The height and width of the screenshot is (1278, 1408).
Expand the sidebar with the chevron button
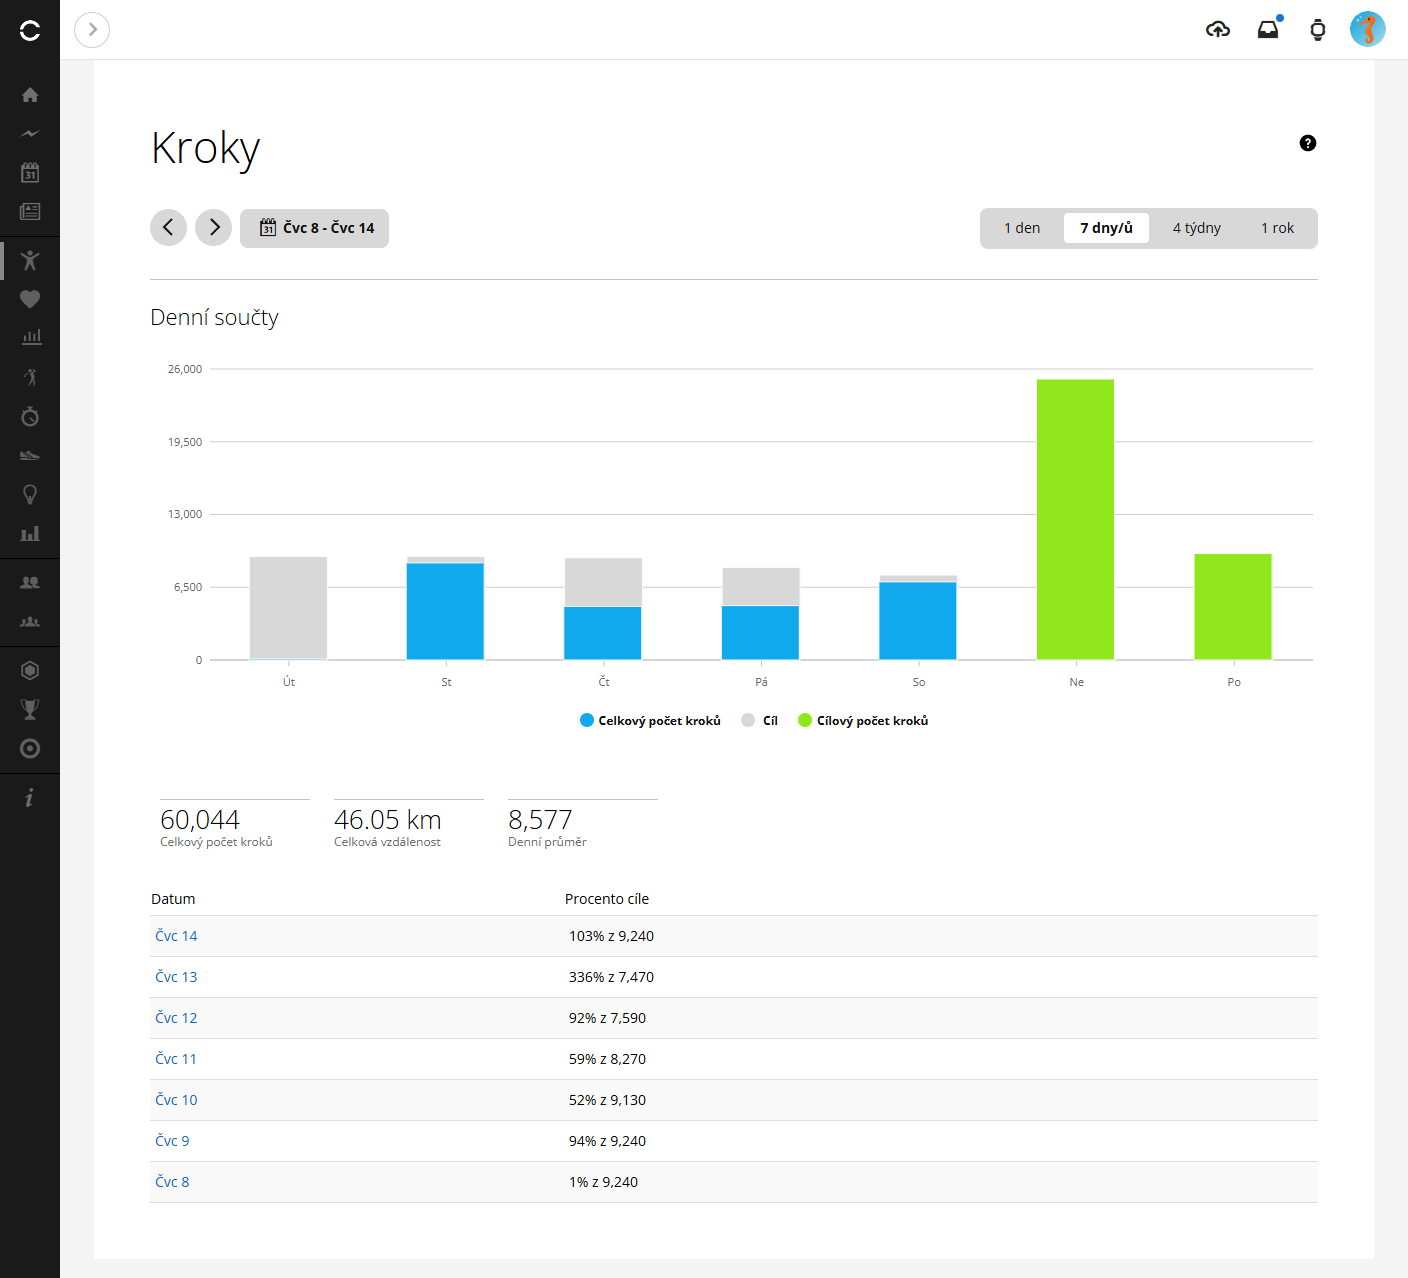(92, 30)
